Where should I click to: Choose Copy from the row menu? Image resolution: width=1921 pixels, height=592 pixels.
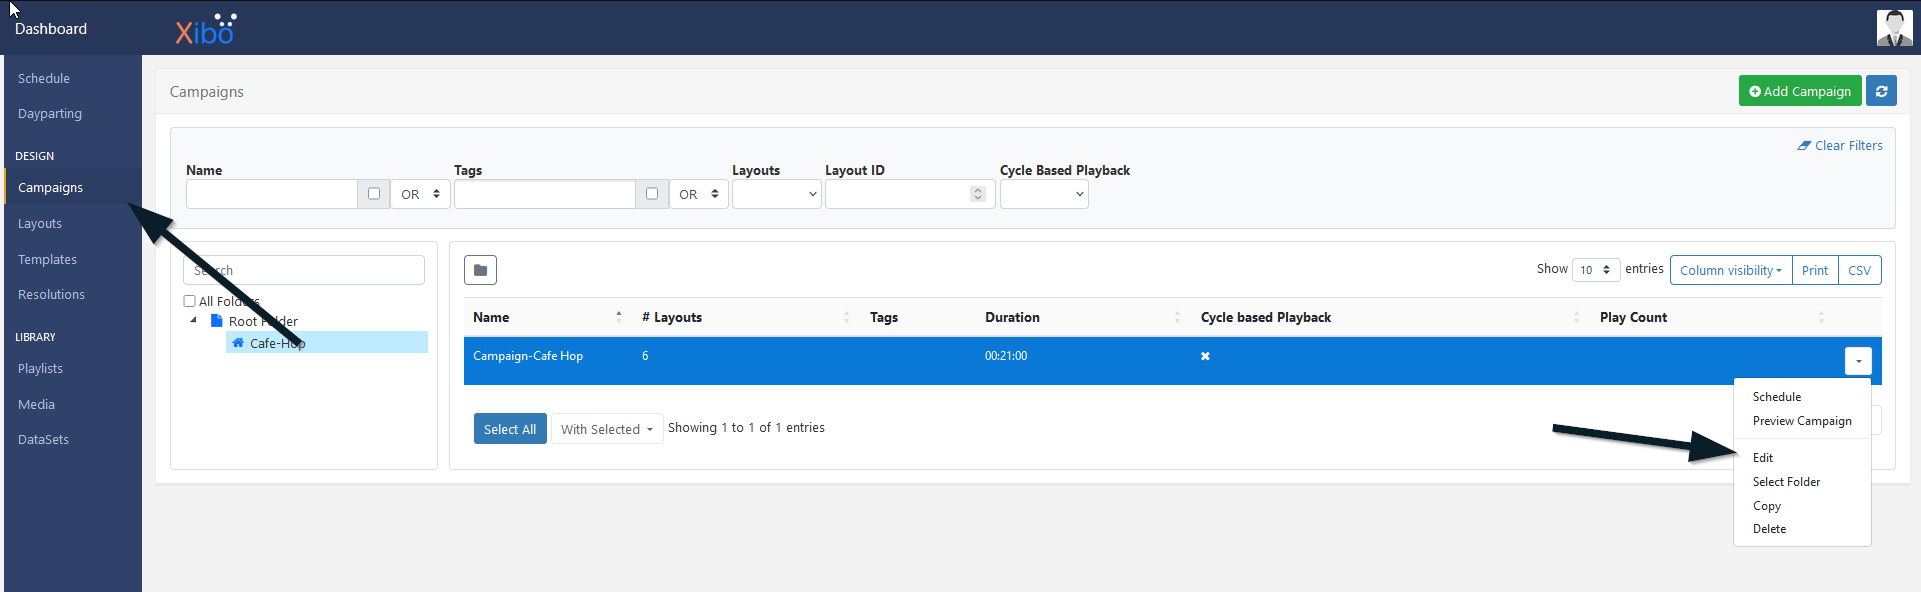pyautogui.click(x=1767, y=506)
